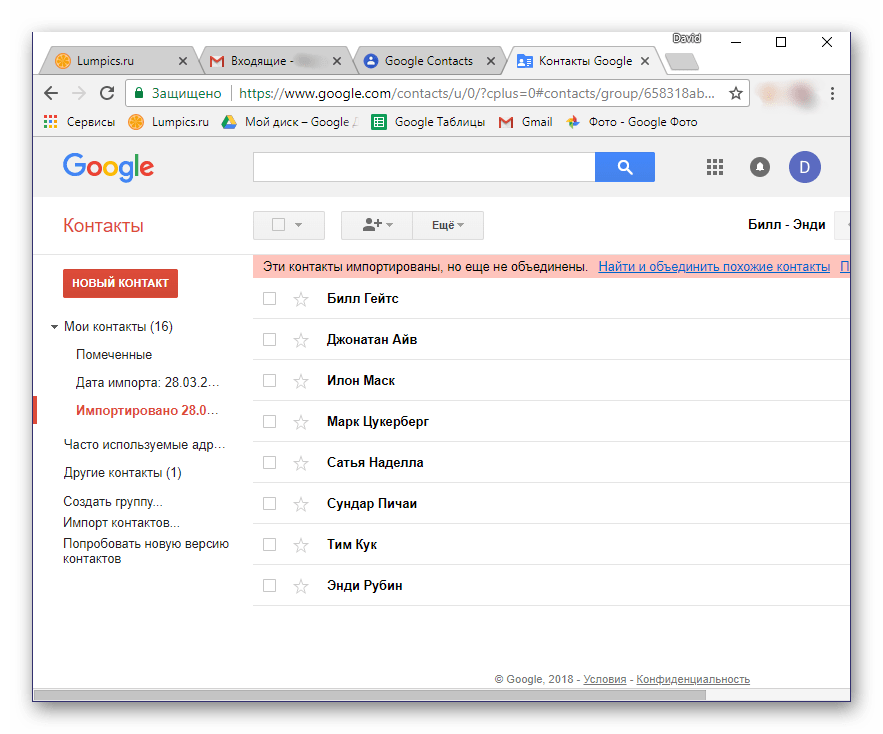
Task: Open the Ещё dropdown menu
Action: point(448,225)
